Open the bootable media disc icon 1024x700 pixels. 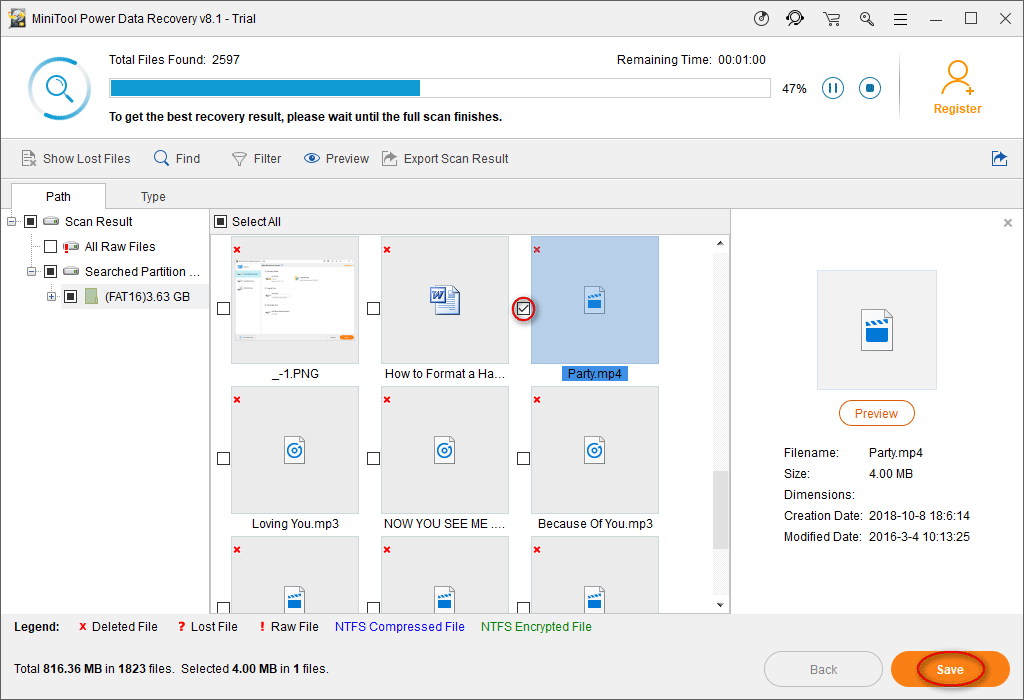tap(761, 18)
